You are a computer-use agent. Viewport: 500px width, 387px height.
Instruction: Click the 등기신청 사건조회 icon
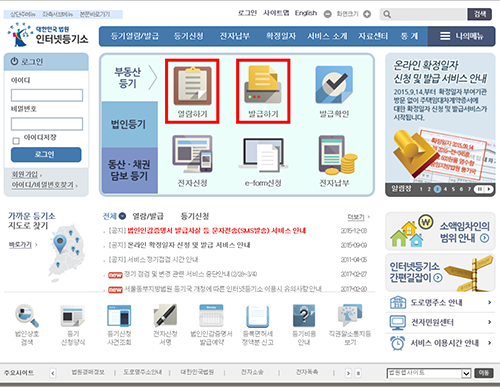pos(119,315)
